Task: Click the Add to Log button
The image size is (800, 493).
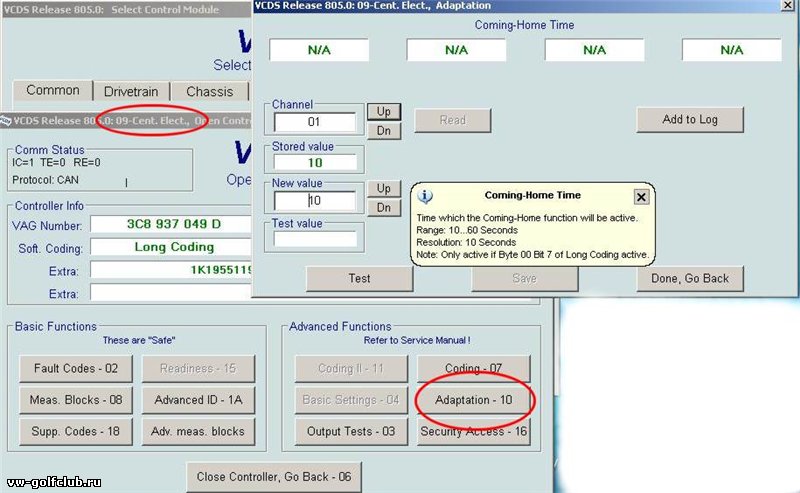Action: (x=690, y=119)
